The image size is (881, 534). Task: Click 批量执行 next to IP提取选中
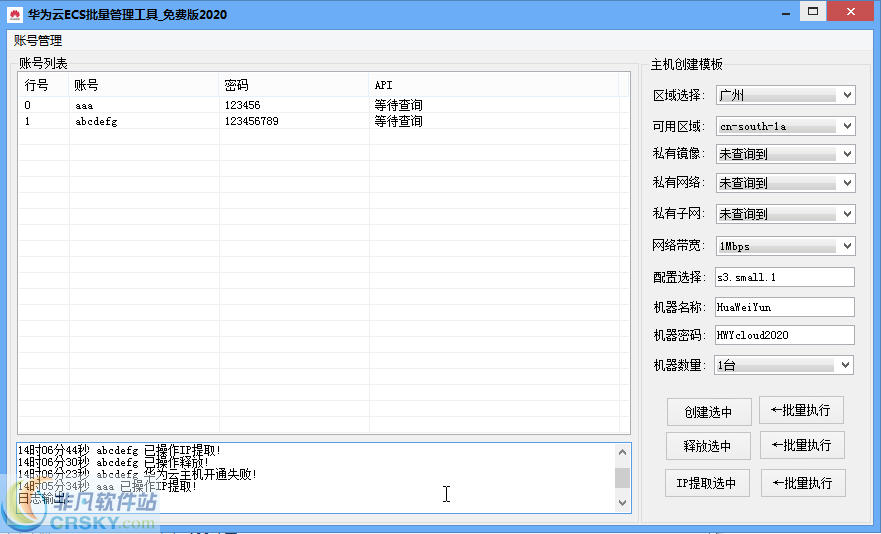(803, 483)
